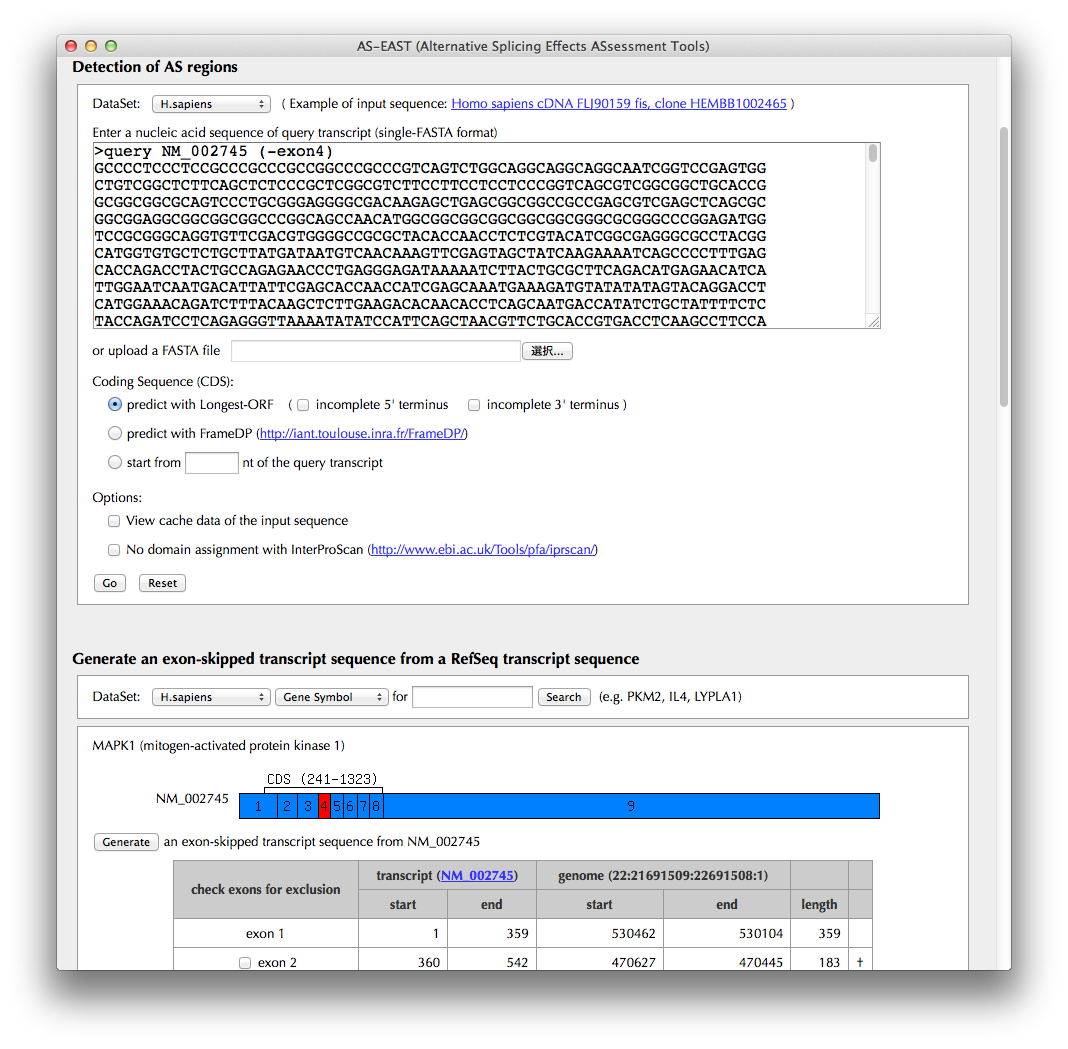Image resolution: width=1068 pixels, height=1049 pixels.
Task: Open the Gene Symbol dropdown
Action: [331, 697]
